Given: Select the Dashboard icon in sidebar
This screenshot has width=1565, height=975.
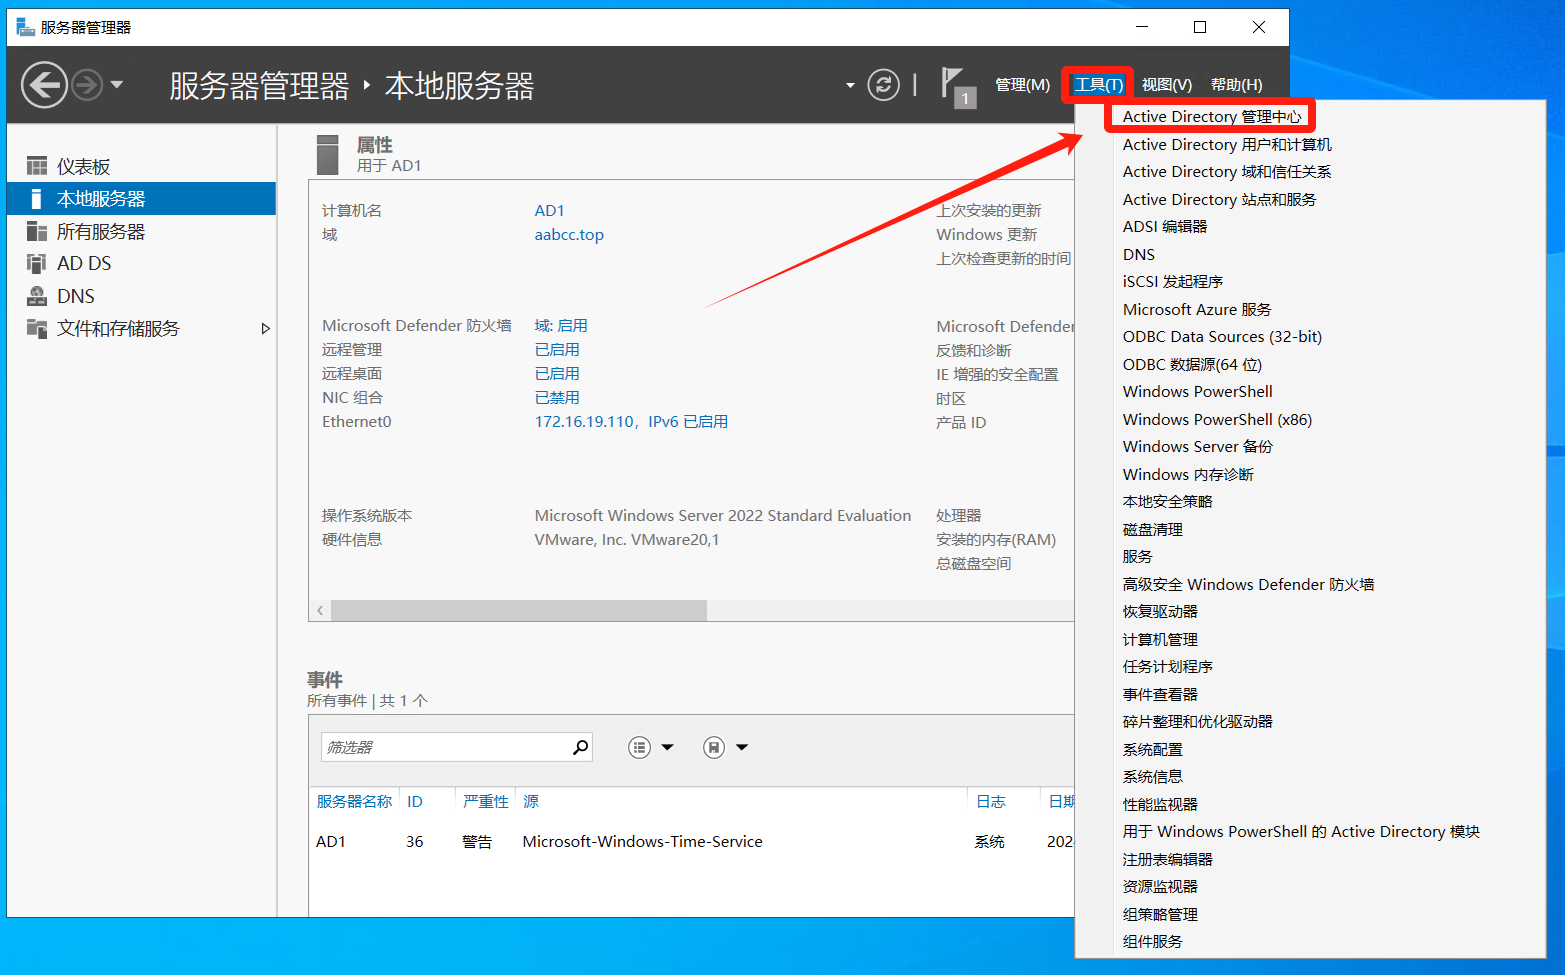Looking at the screenshot, I should point(37,166).
